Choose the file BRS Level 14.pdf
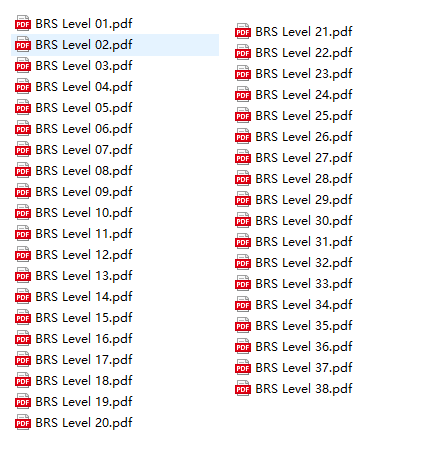This screenshot has width=431, height=465. [84, 297]
